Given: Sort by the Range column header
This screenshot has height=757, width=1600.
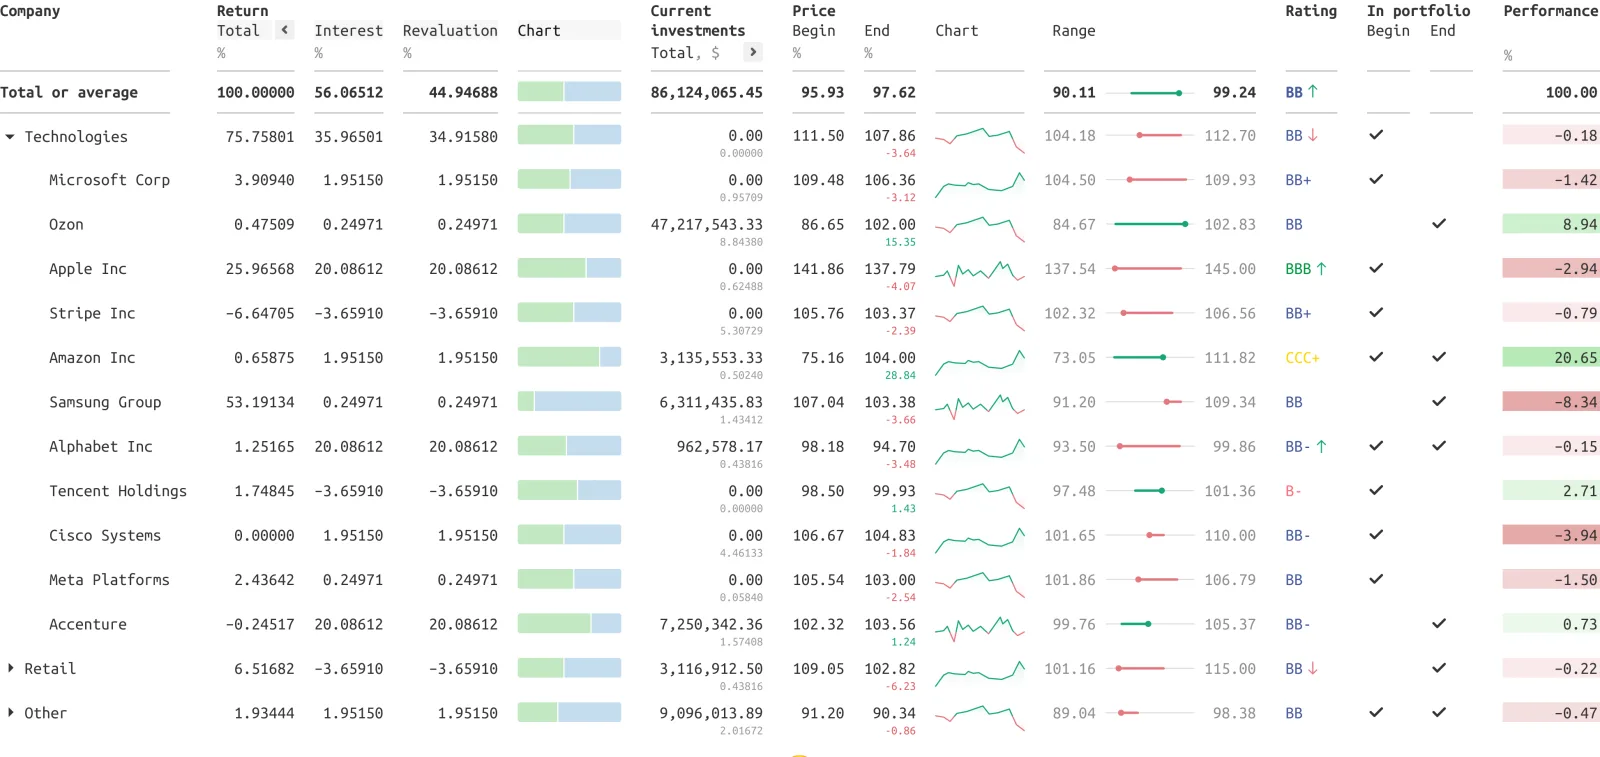Looking at the screenshot, I should tap(1074, 31).
